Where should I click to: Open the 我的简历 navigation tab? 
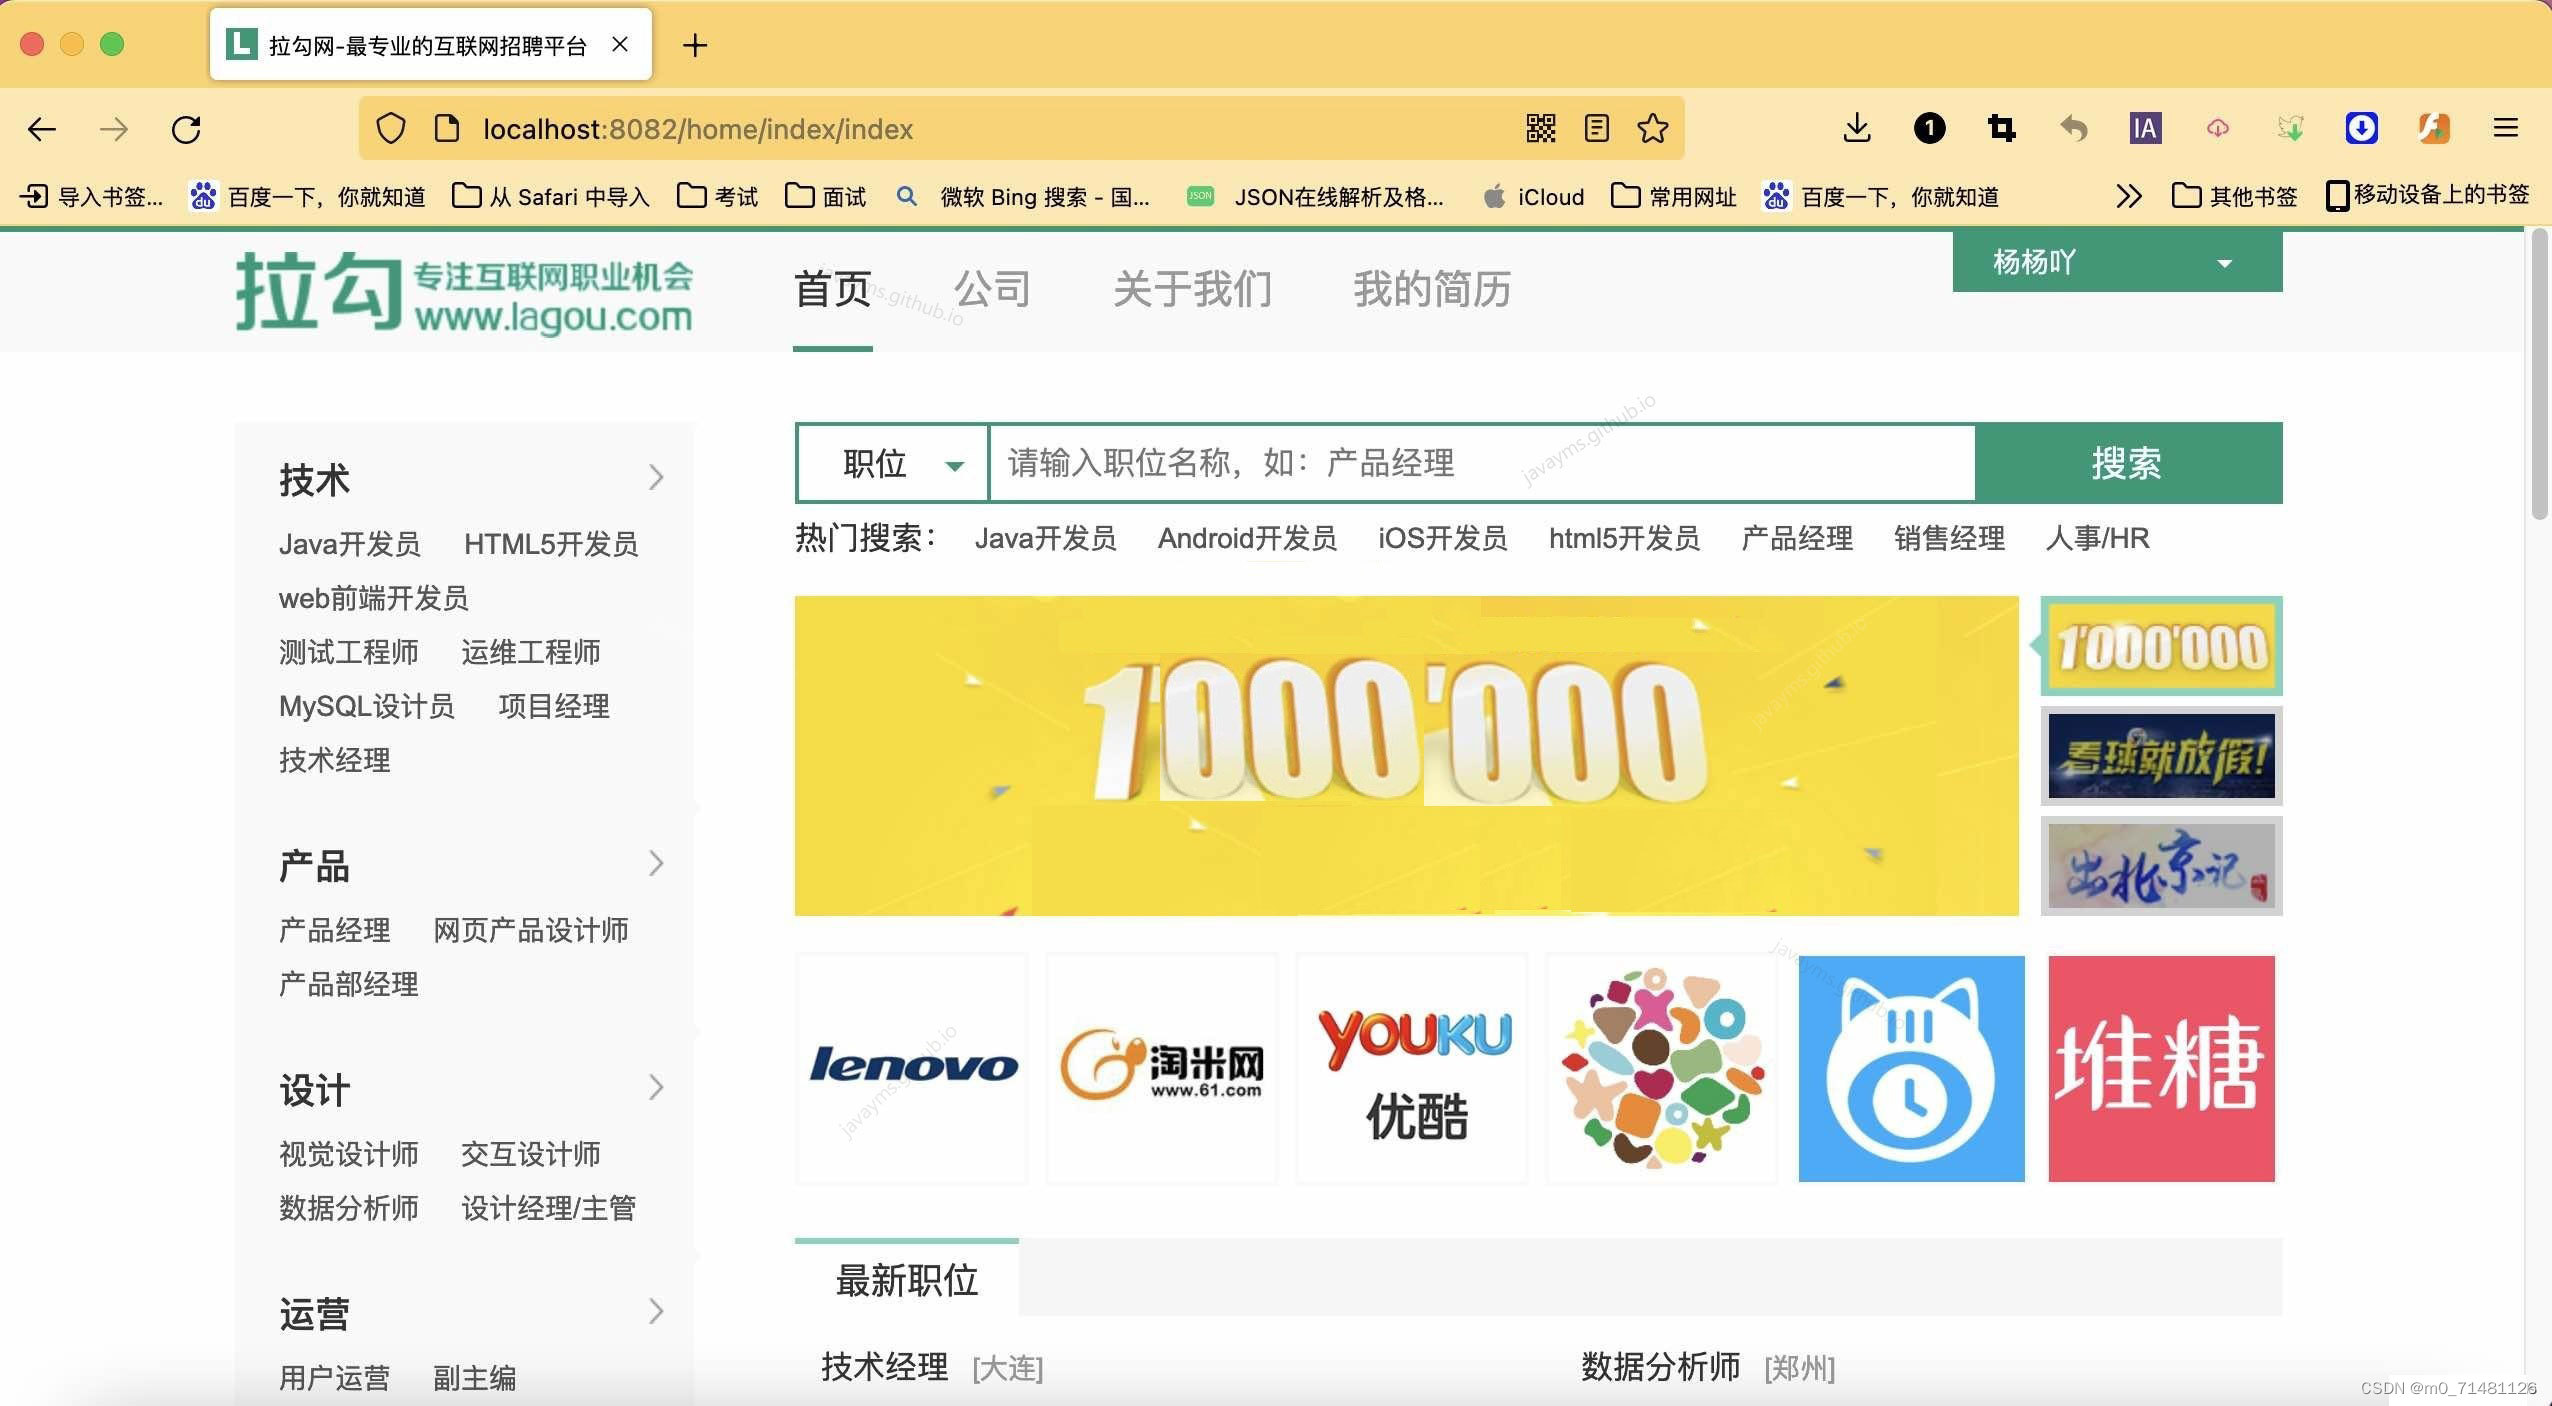(x=1431, y=290)
